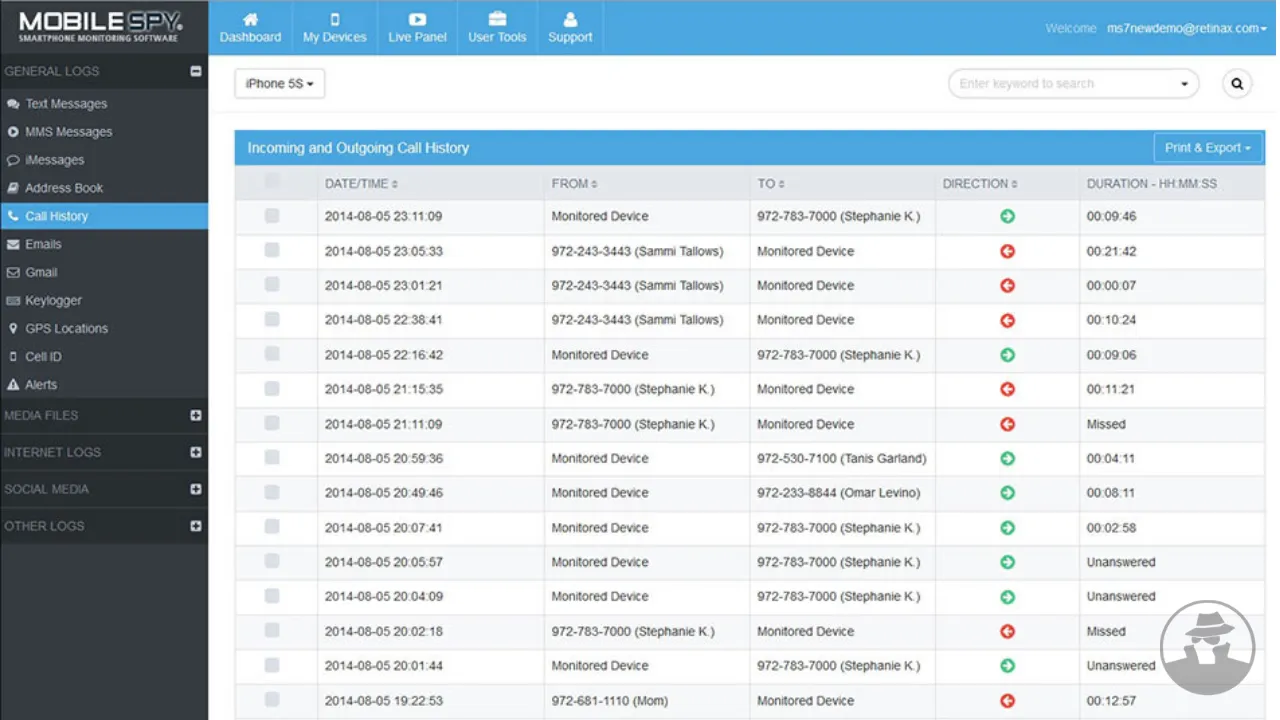Click green outgoing arrow for 20:05:57 call

(x=1007, y=562)
